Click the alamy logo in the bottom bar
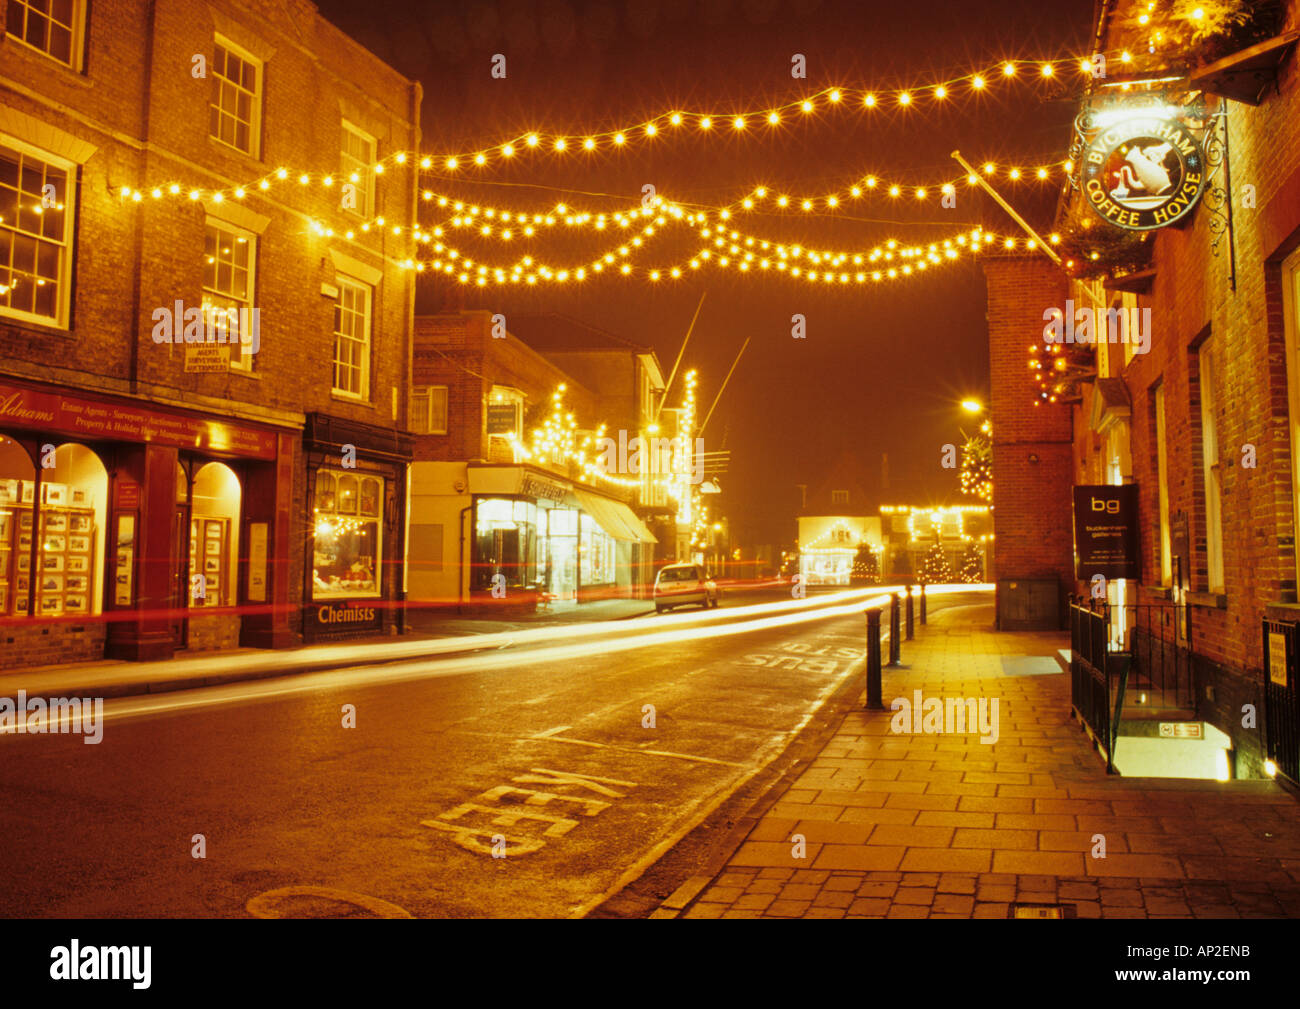 click(101, 964)
